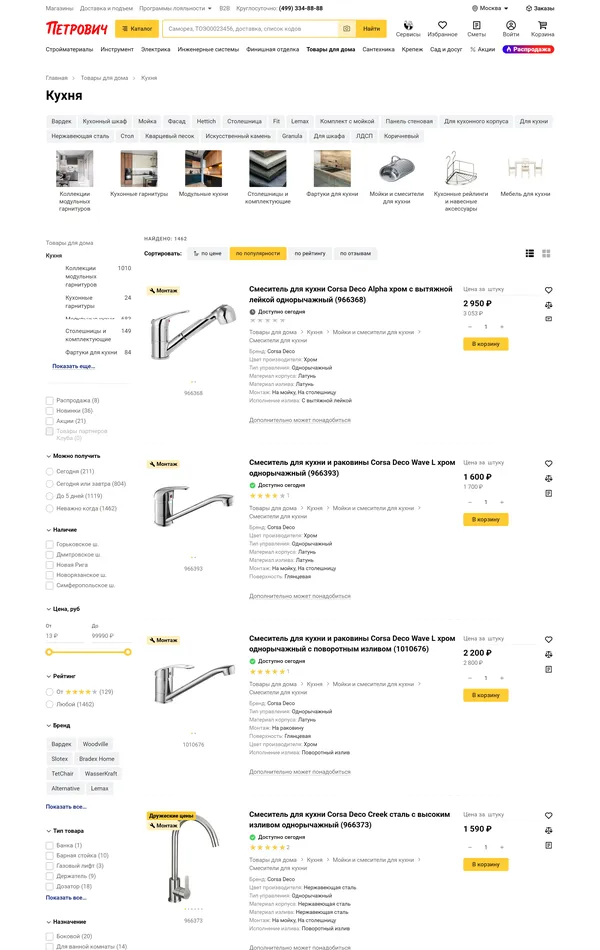Screen dimensions: 600x950
Task: Click В корзину for the 1 600 ₽ faucet
Action: click(x=485, y=520)
